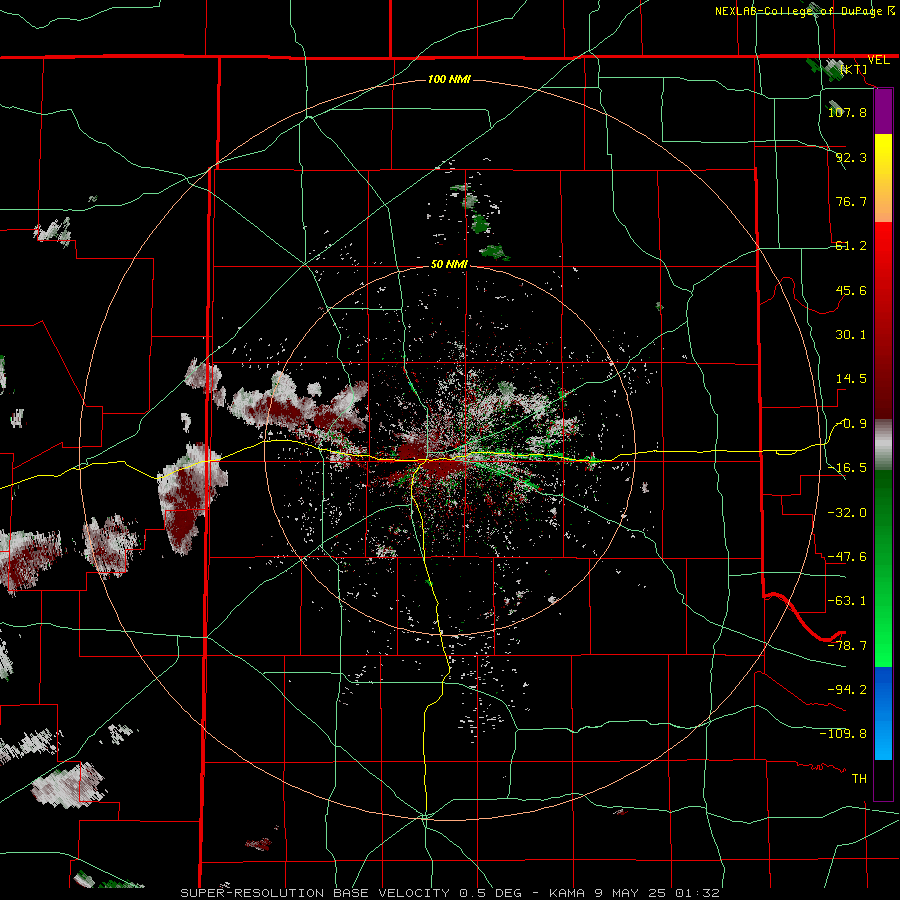Select the -47.6 scale value

(x=847, y=557)
